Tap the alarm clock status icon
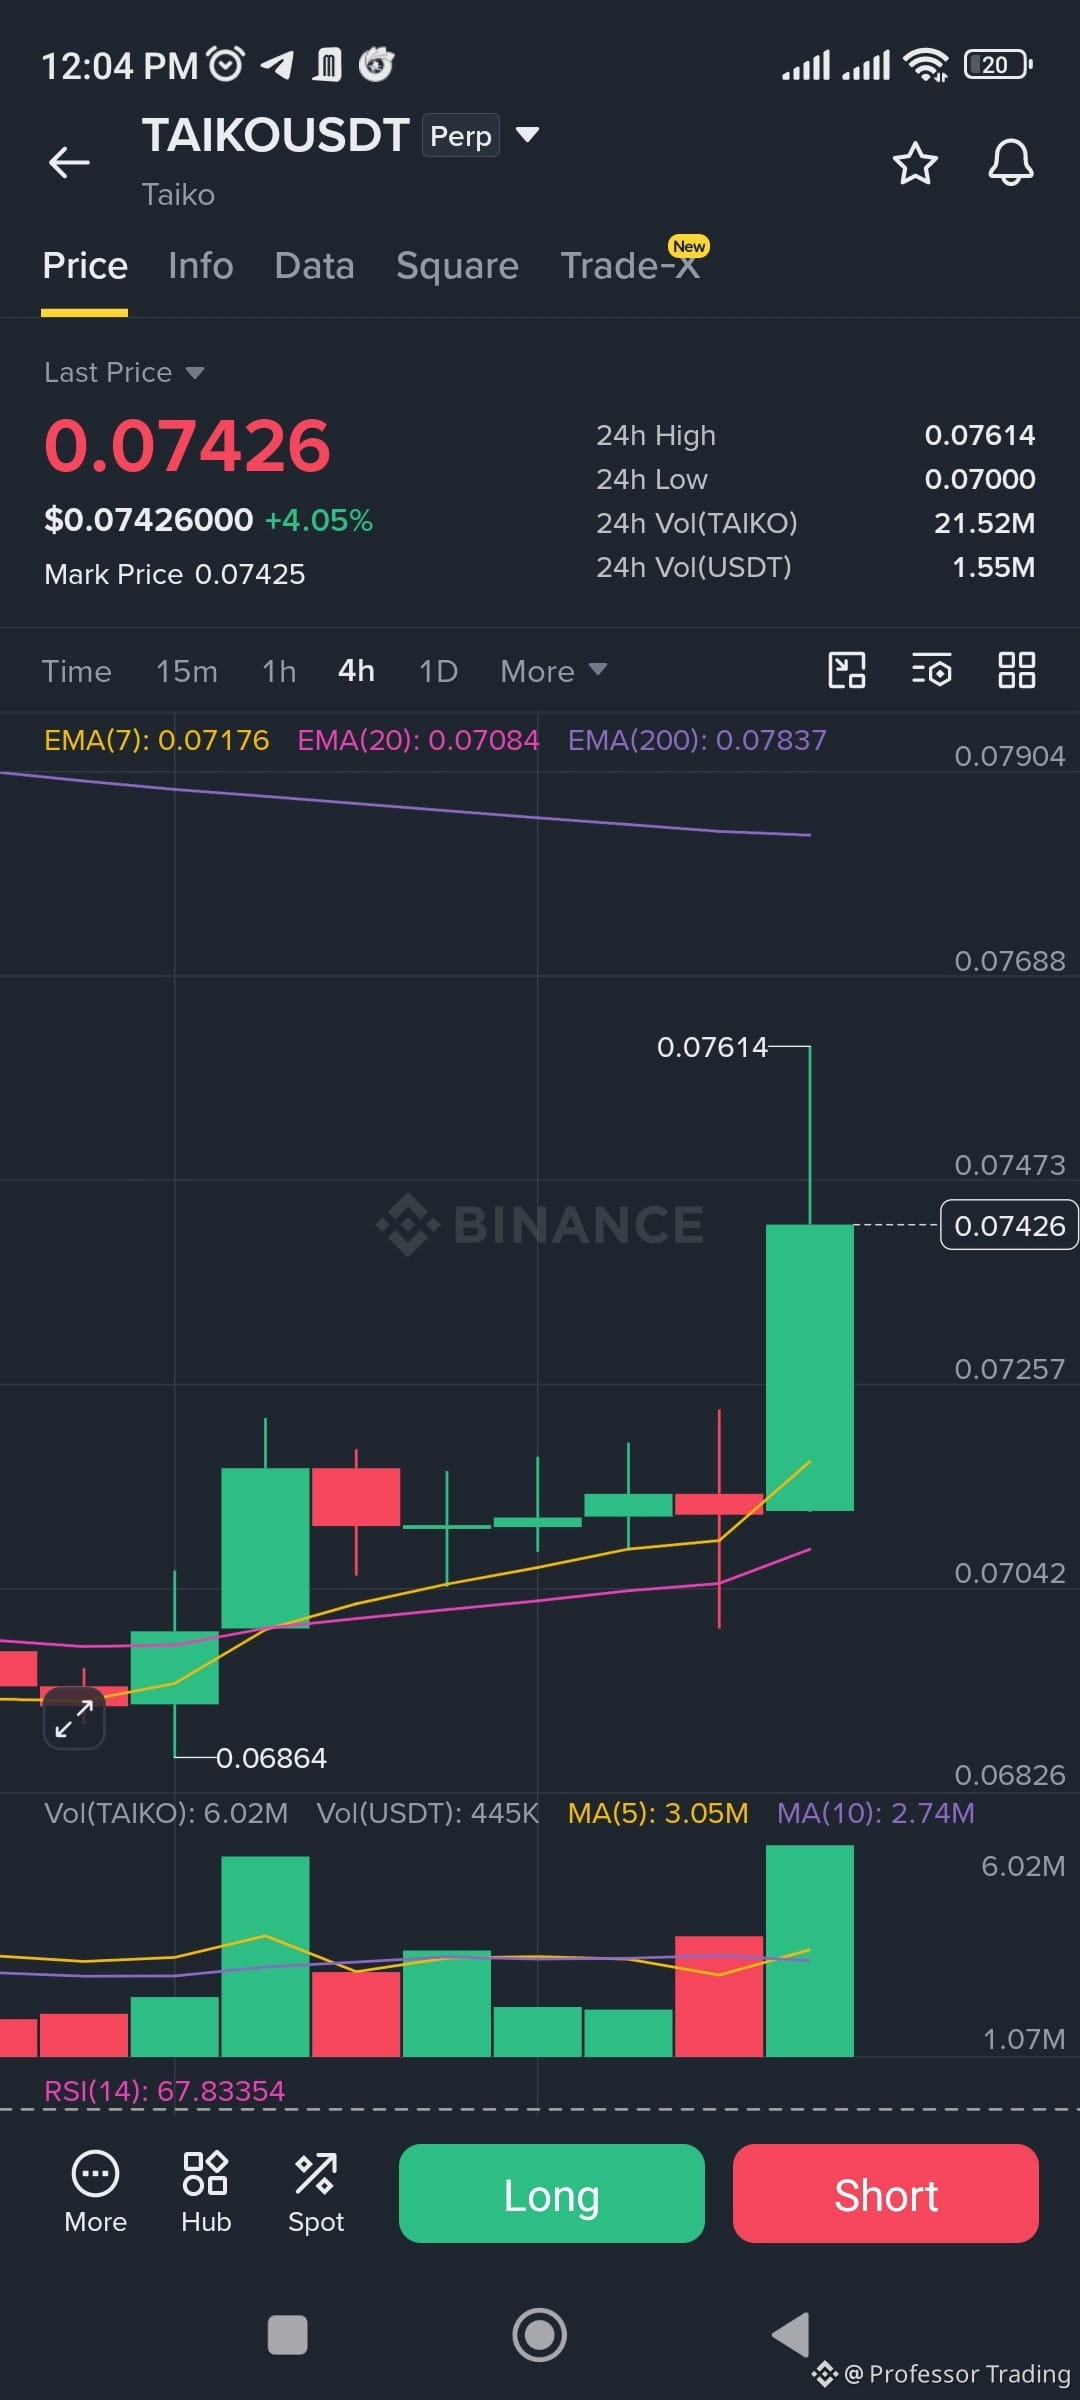 (x=225, y=64)
